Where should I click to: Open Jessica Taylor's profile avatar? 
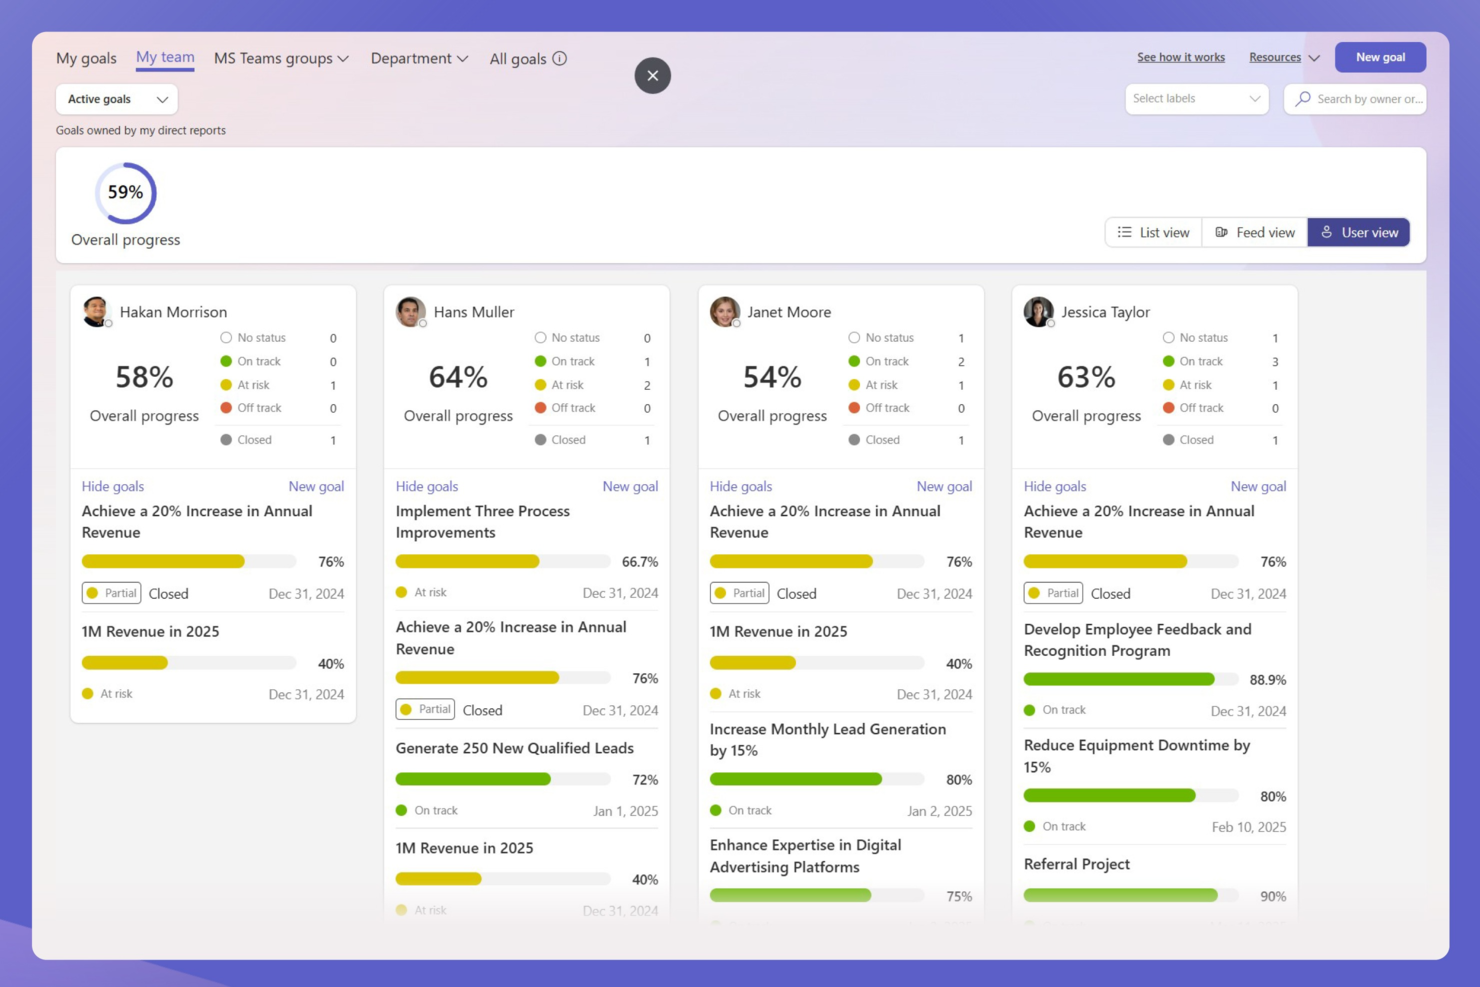tap(1039, 311)
